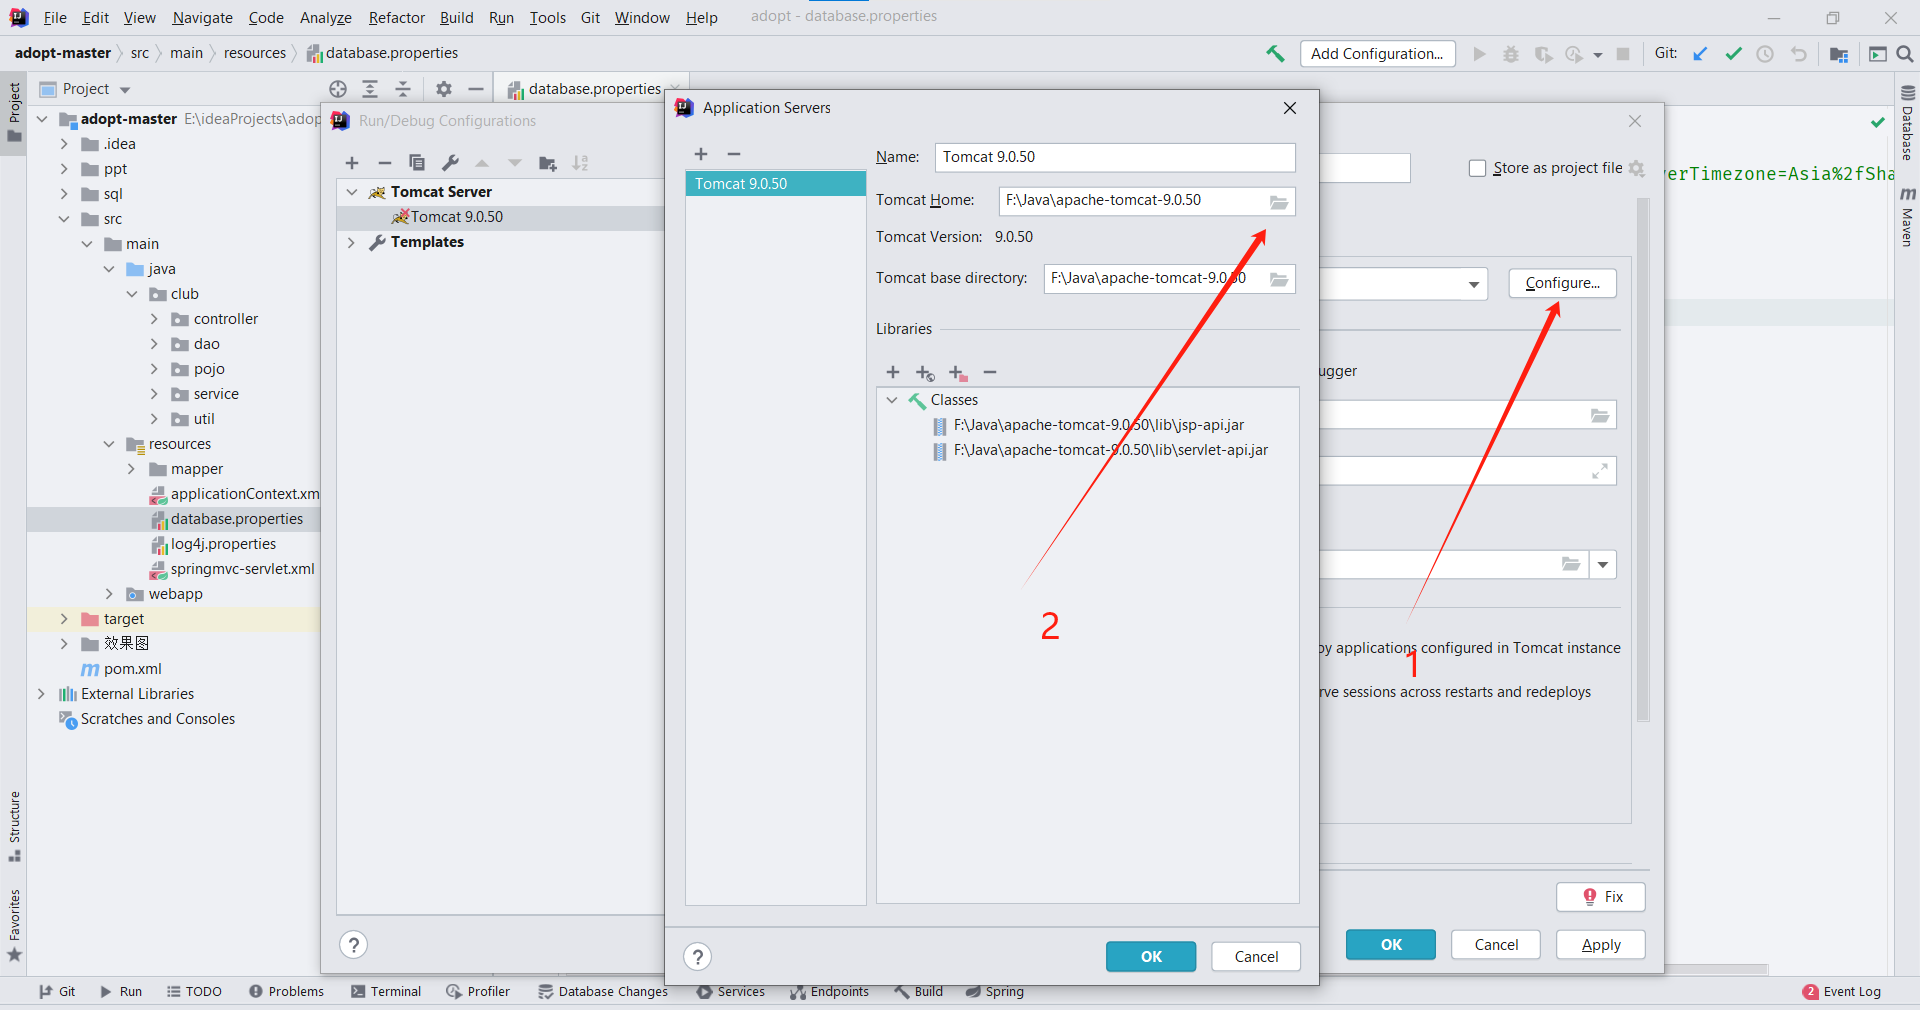Open the Tools menu

click(x=547, y=18)
